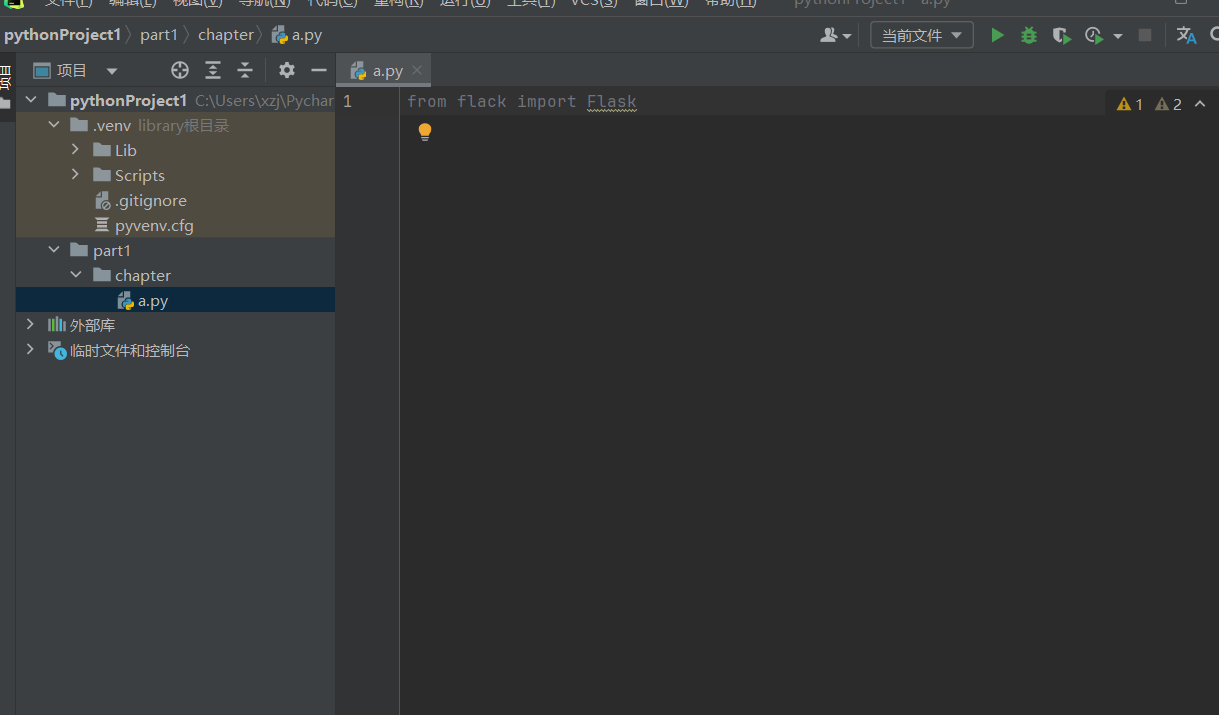Click the word flack in the import line
1219x715 pixels.
482,101
